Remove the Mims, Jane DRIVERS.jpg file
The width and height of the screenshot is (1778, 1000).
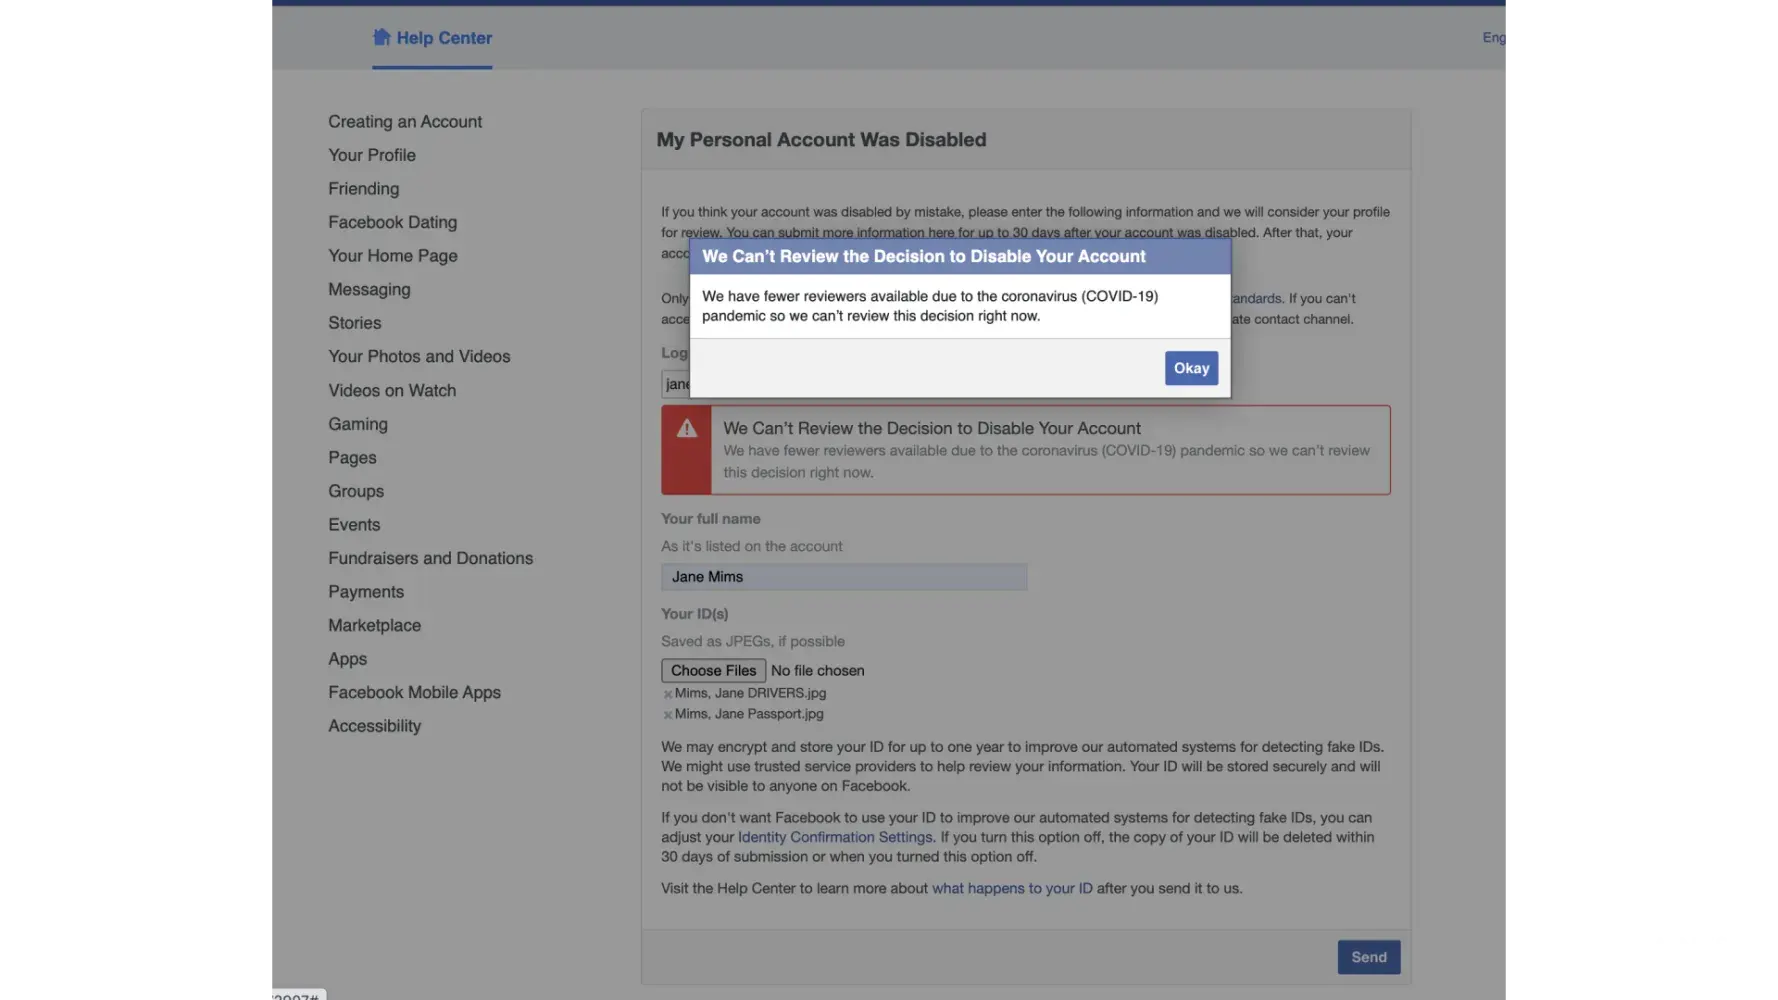click(x=668, y=694)
